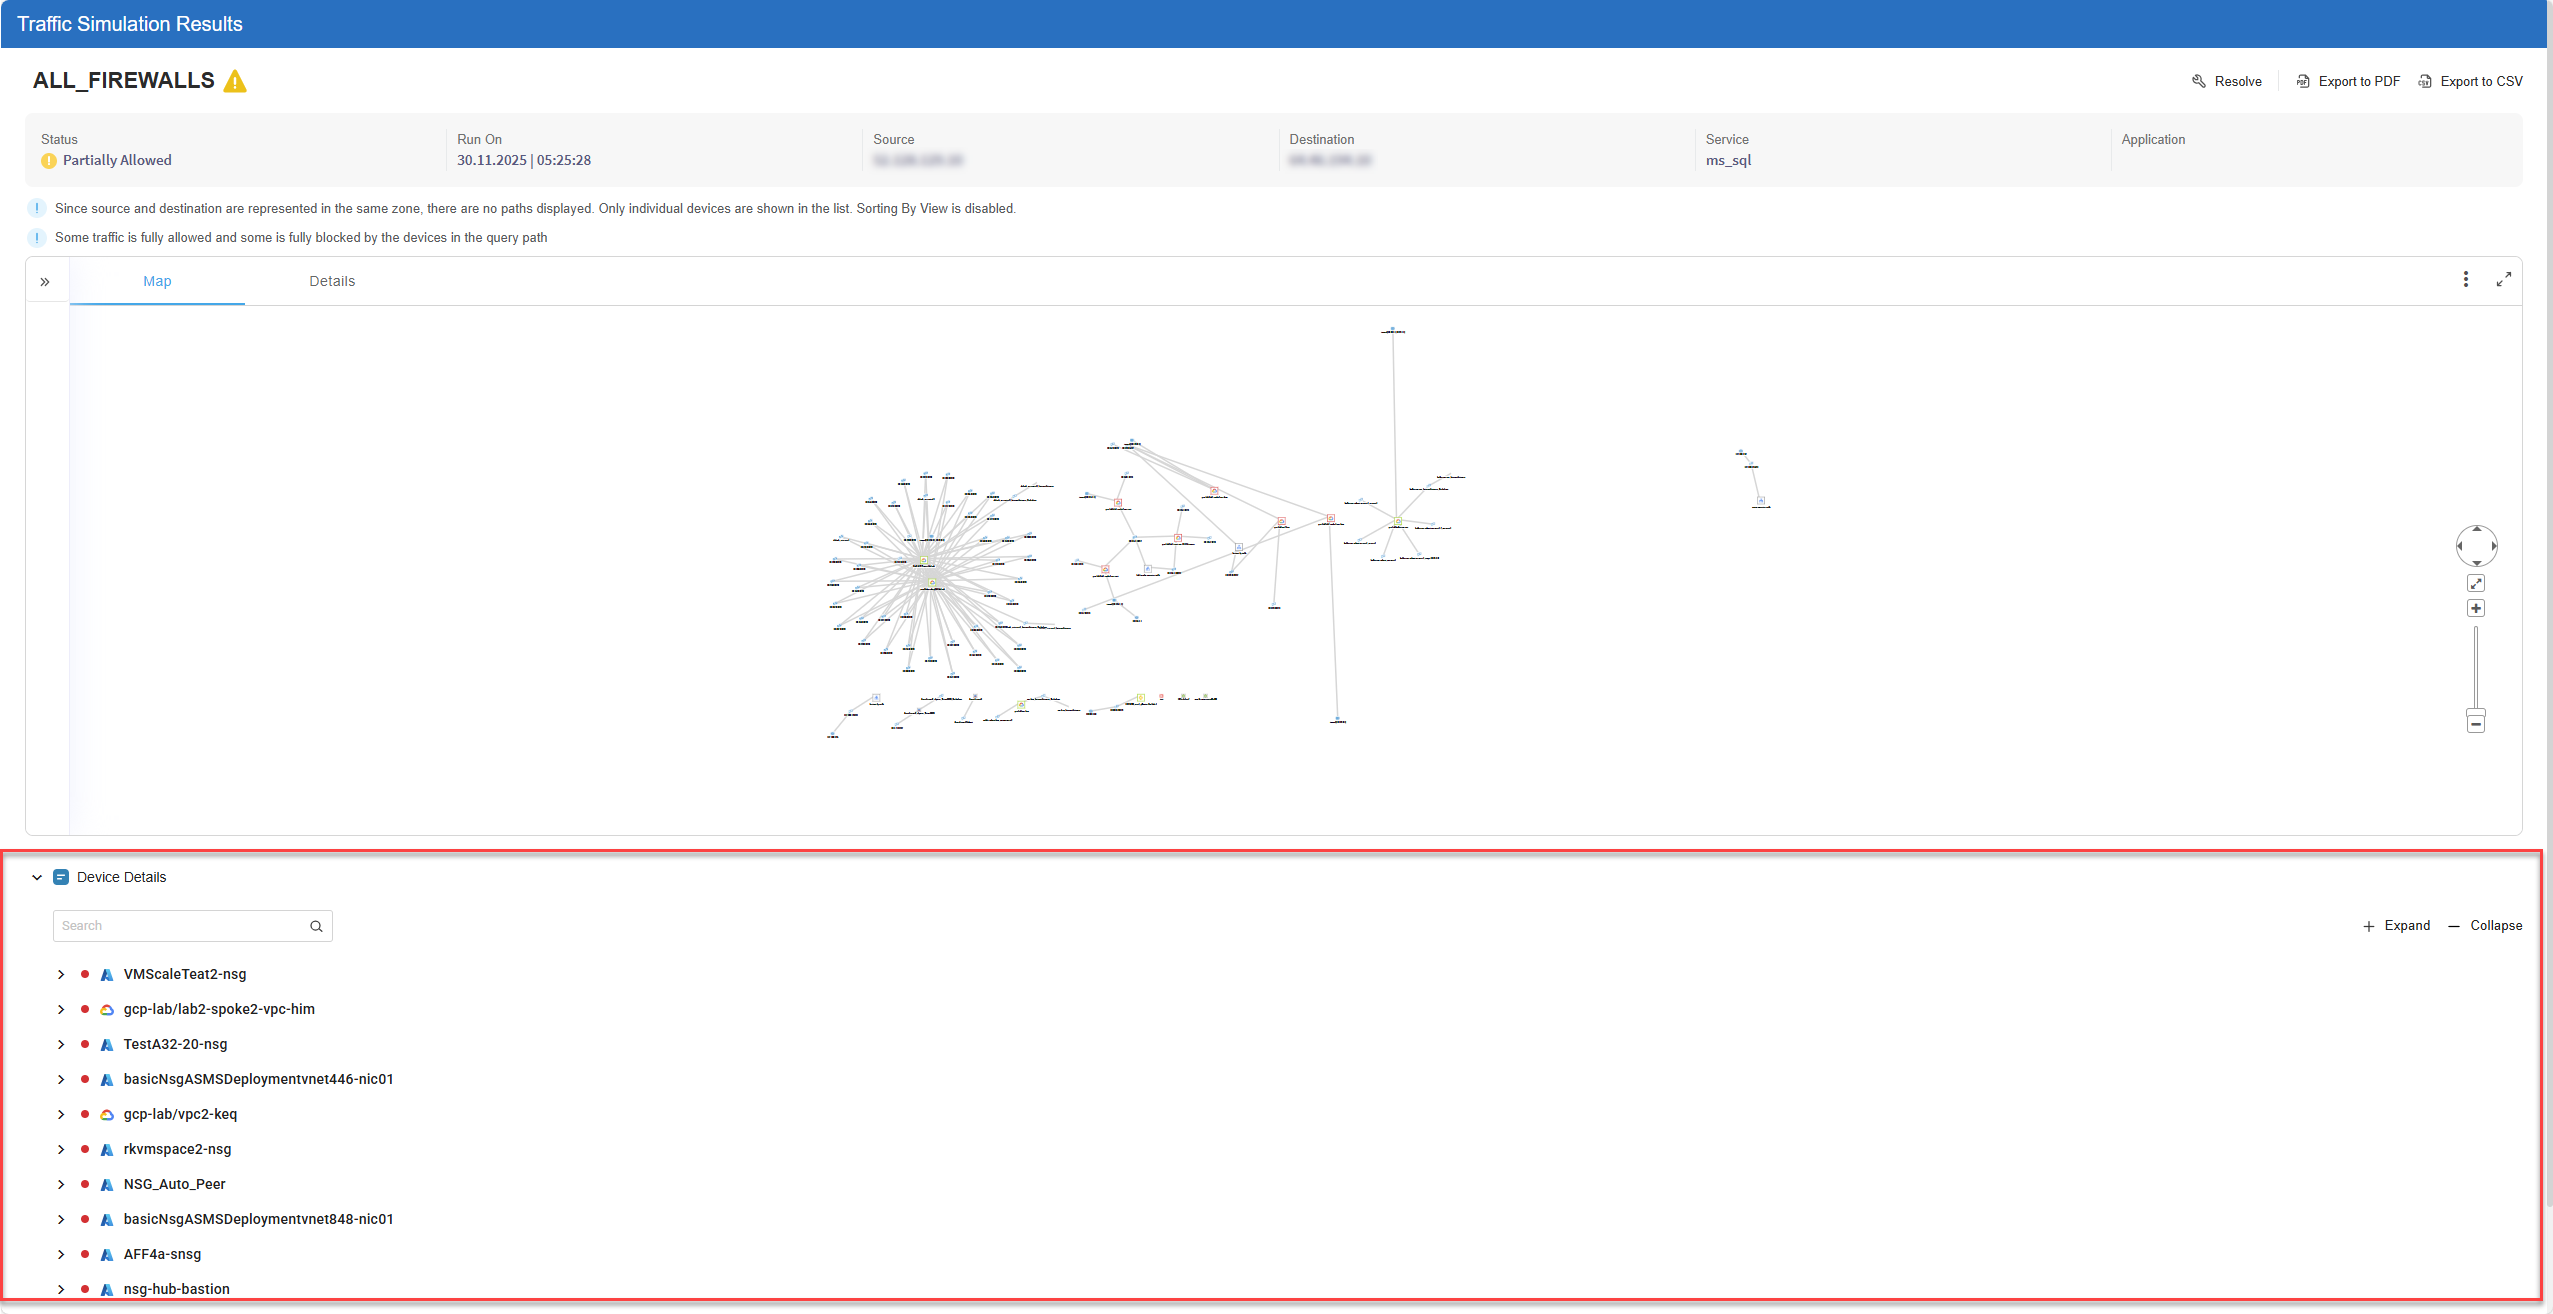Expand the VMScaleTeat2-nsg device row

61,974
